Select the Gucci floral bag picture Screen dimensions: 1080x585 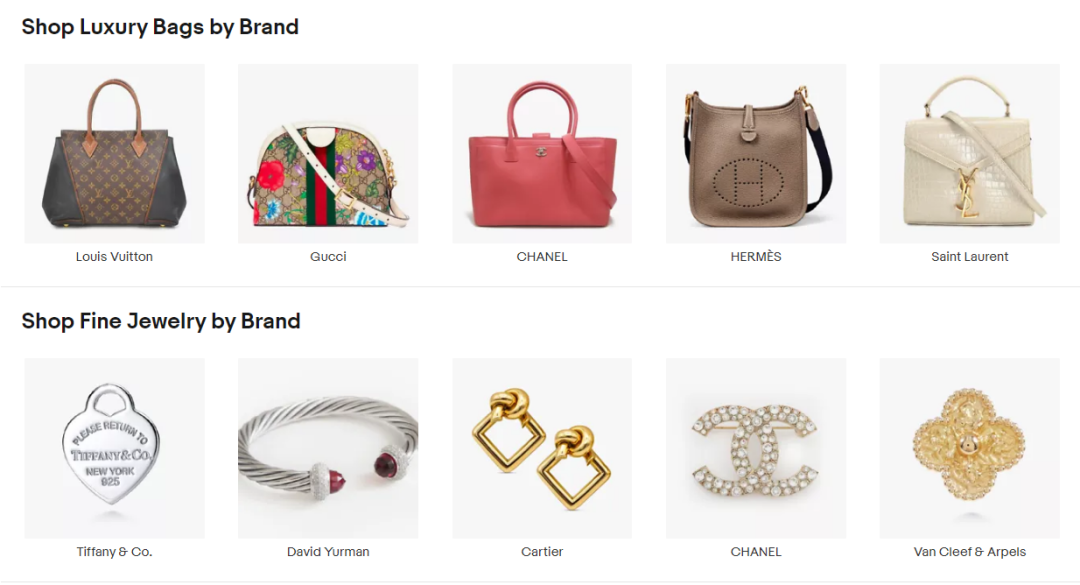click(x=328, y=154)
